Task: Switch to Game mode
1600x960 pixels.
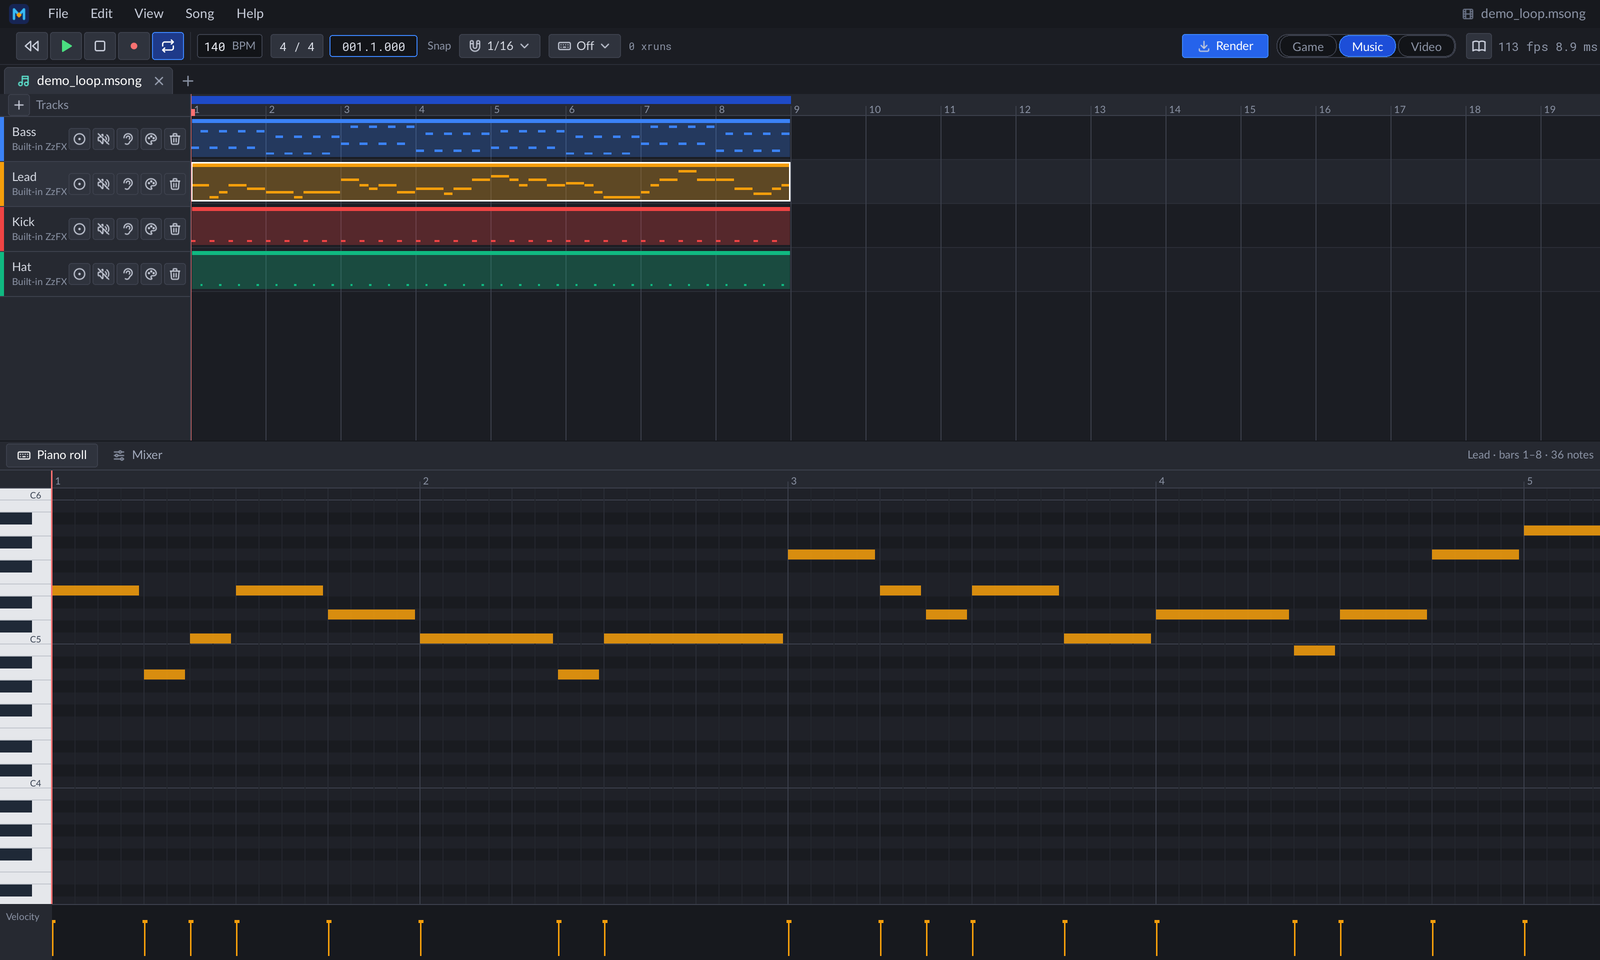Action: [x=1307, y=47]
